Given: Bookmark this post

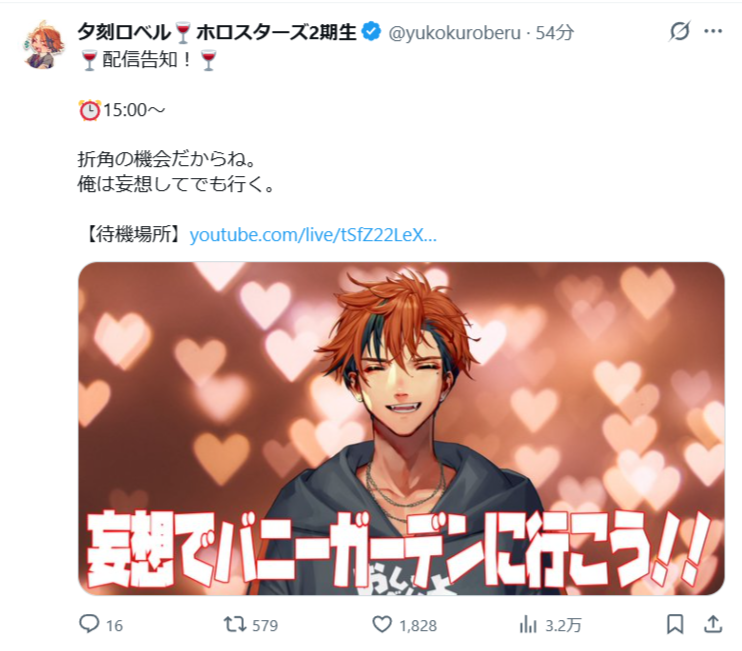Looking at the screenshot, I should point(675,625).
